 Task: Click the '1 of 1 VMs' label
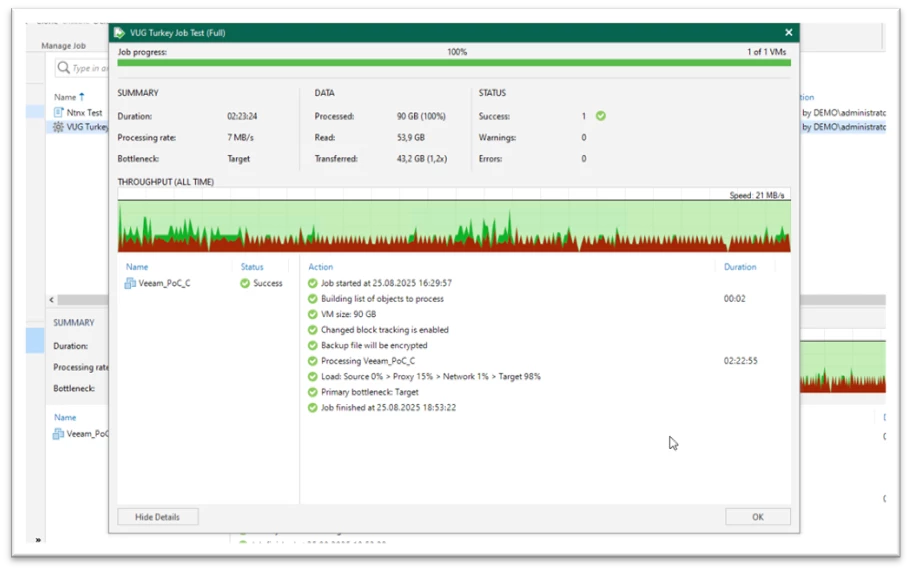click(x=766, y=52)
